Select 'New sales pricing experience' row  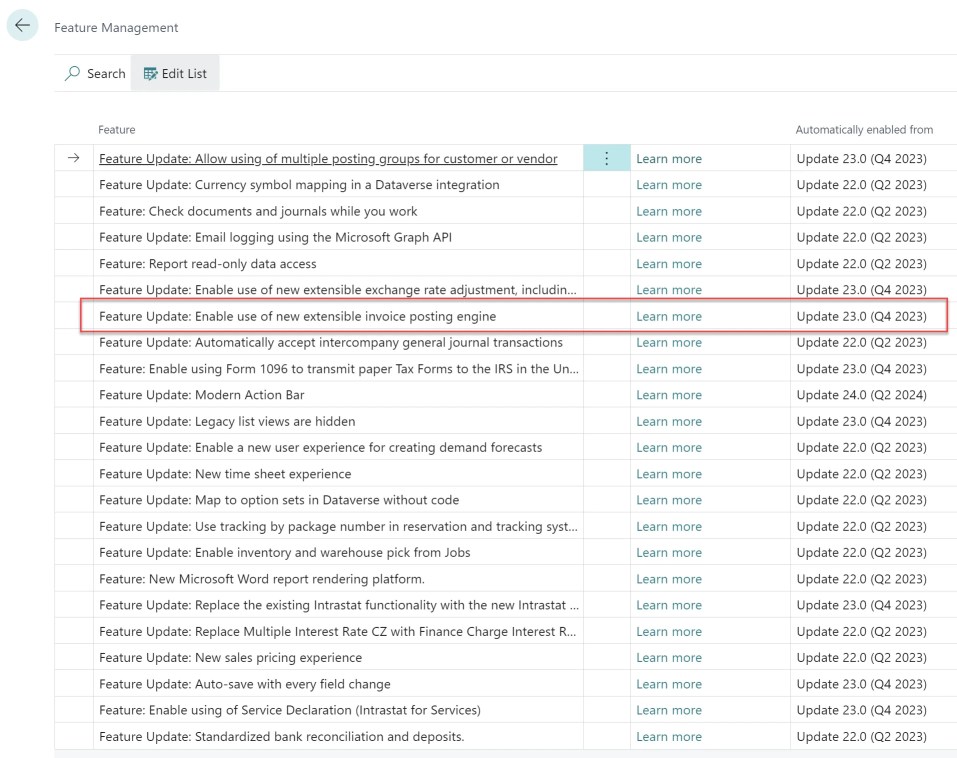pyautogui.click(x=231, y=657)
